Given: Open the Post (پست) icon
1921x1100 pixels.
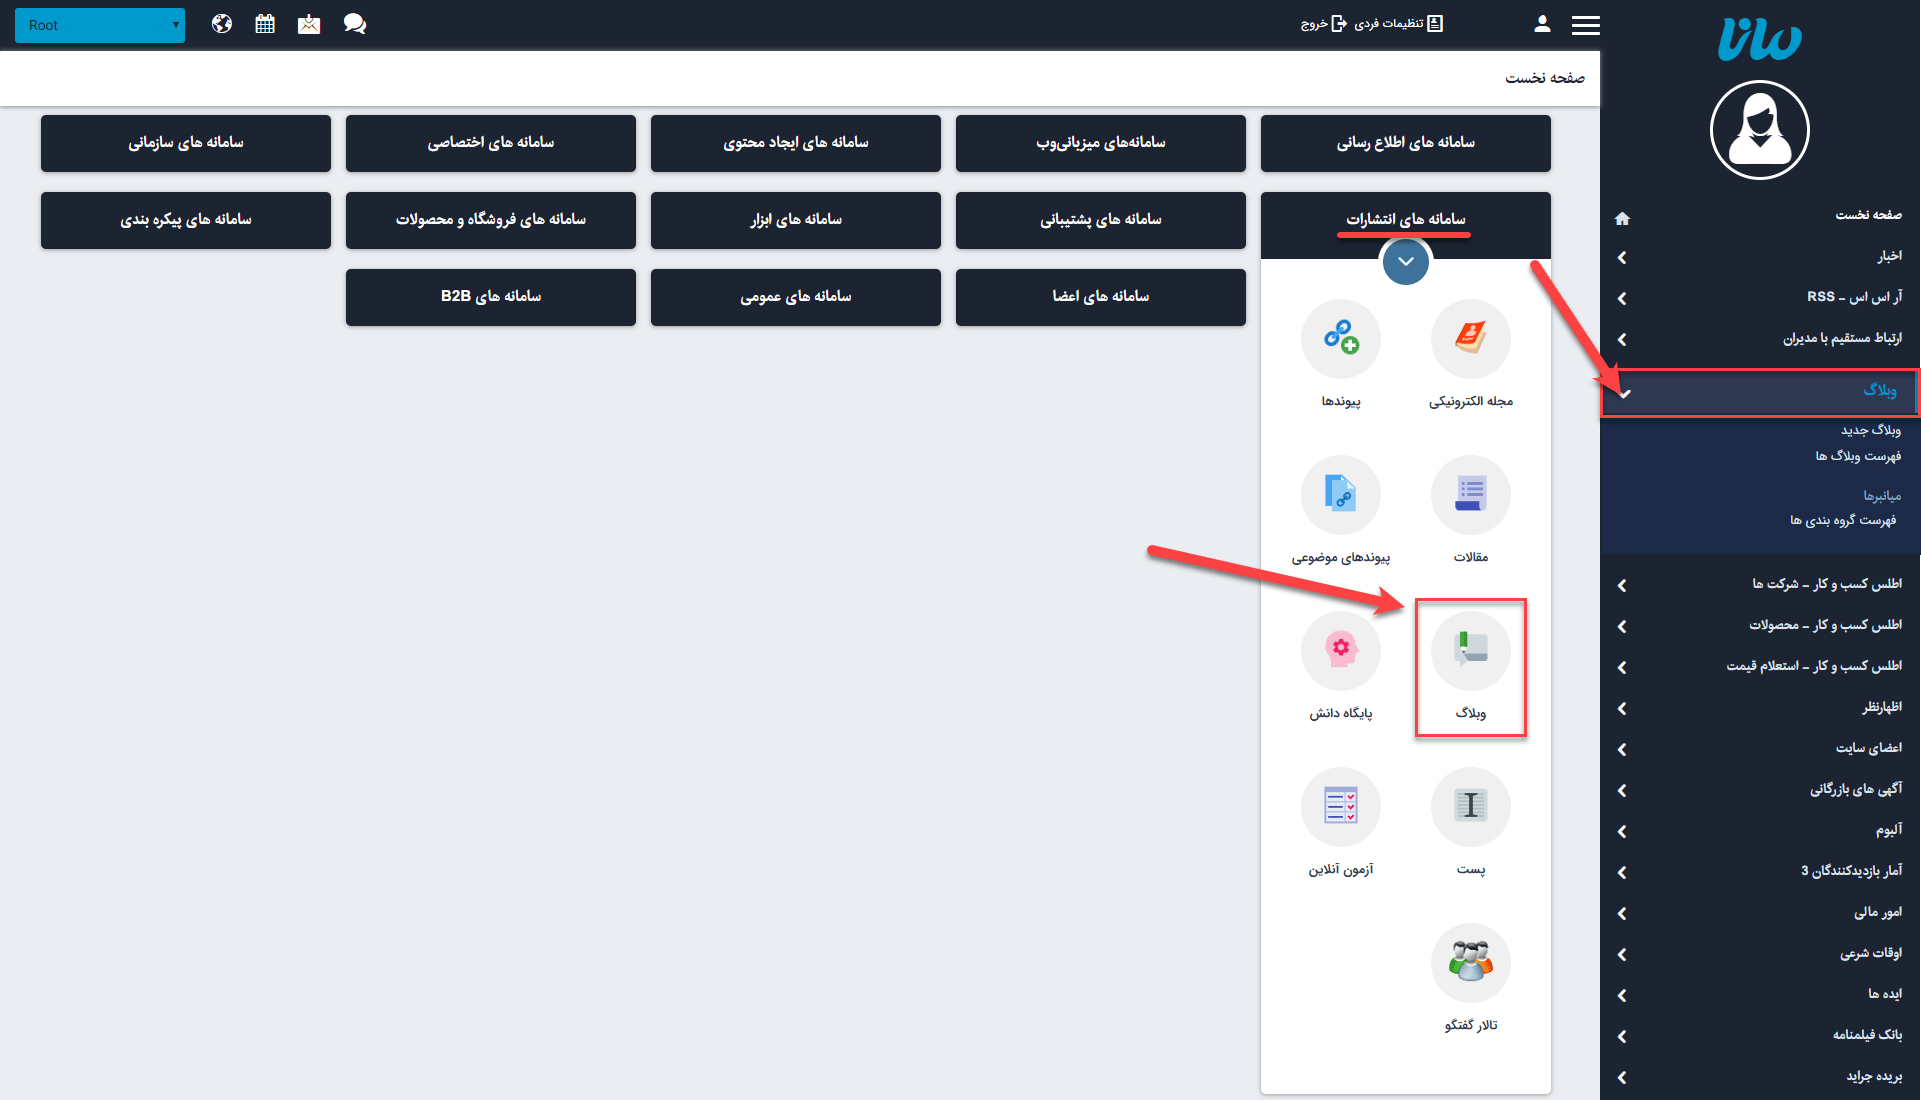Looking at the screenshot, I should coord(1470,808).
